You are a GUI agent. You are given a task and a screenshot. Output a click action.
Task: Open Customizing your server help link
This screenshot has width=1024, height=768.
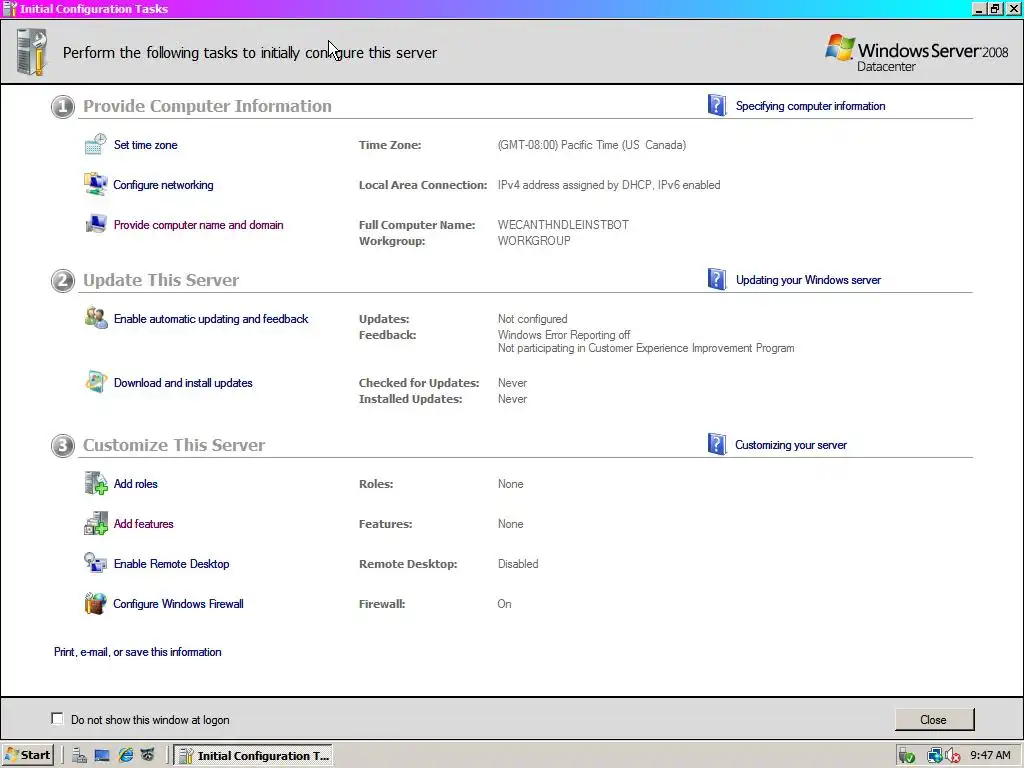point(791,445)
